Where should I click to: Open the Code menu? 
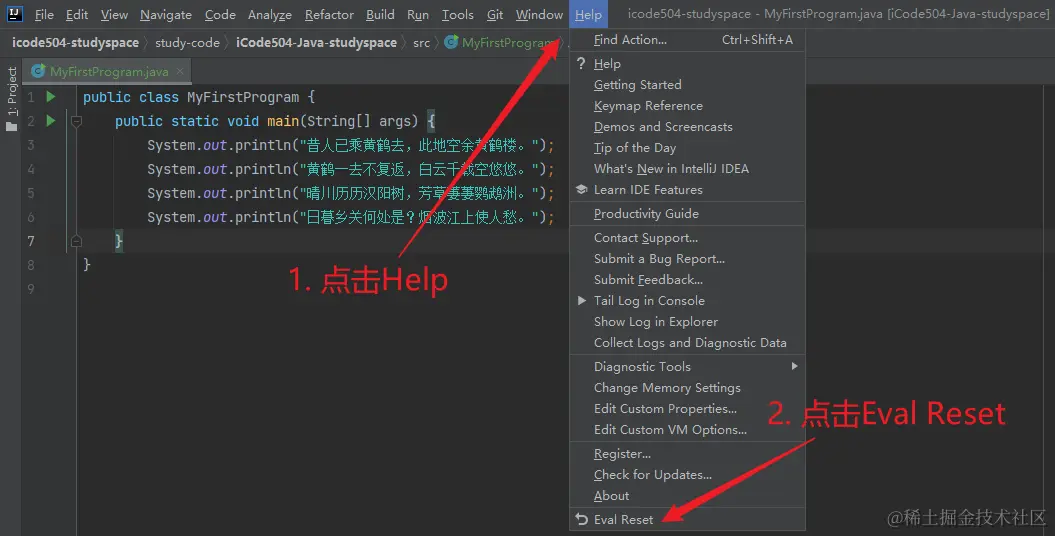coord(220,14)
